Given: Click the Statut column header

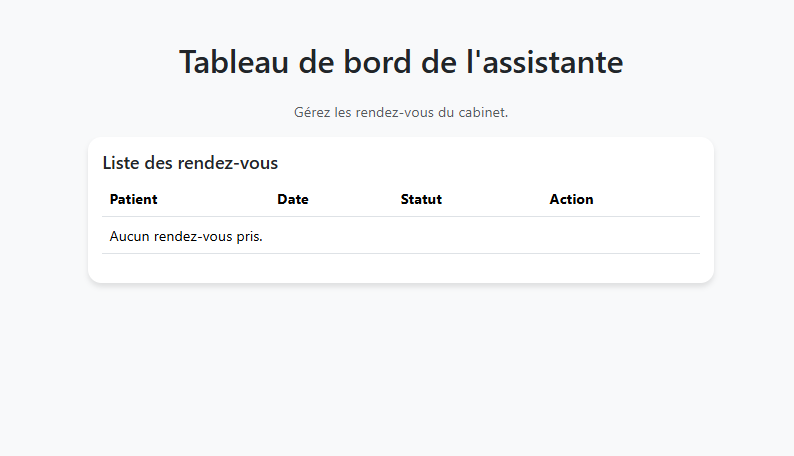Looking at the screenshot, I should click(421, 199).
